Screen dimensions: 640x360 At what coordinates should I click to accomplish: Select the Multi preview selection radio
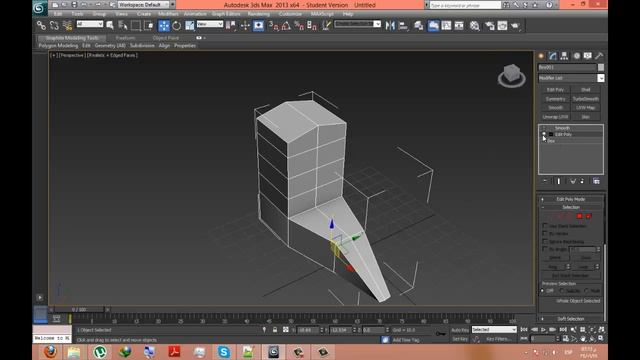click(587, 291)
